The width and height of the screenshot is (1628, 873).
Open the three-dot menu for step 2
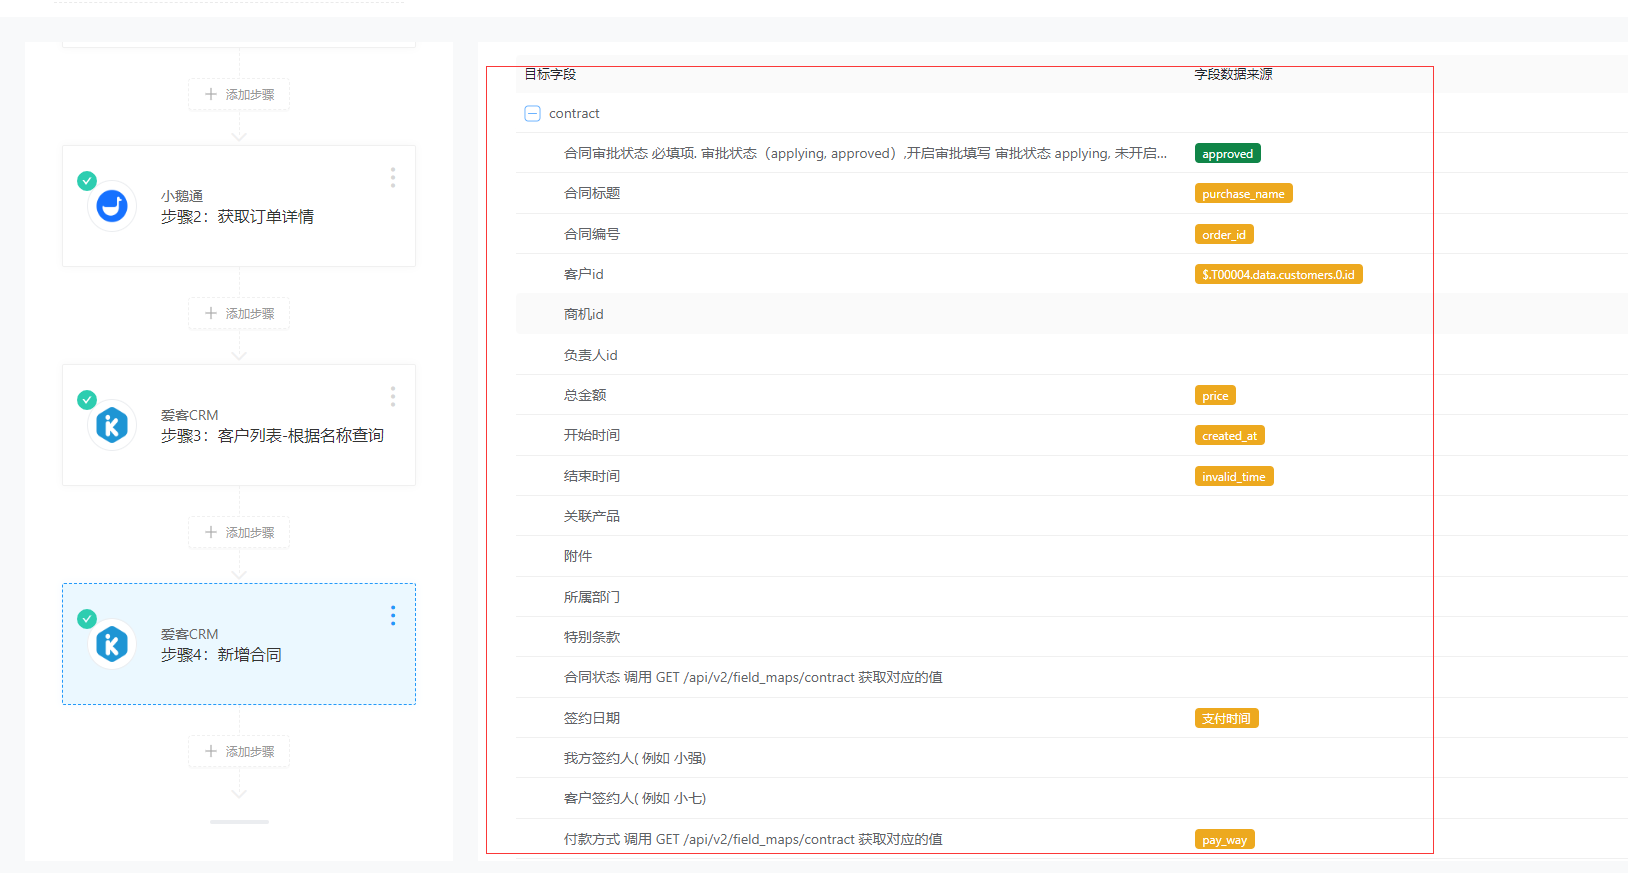coord(393,177)
